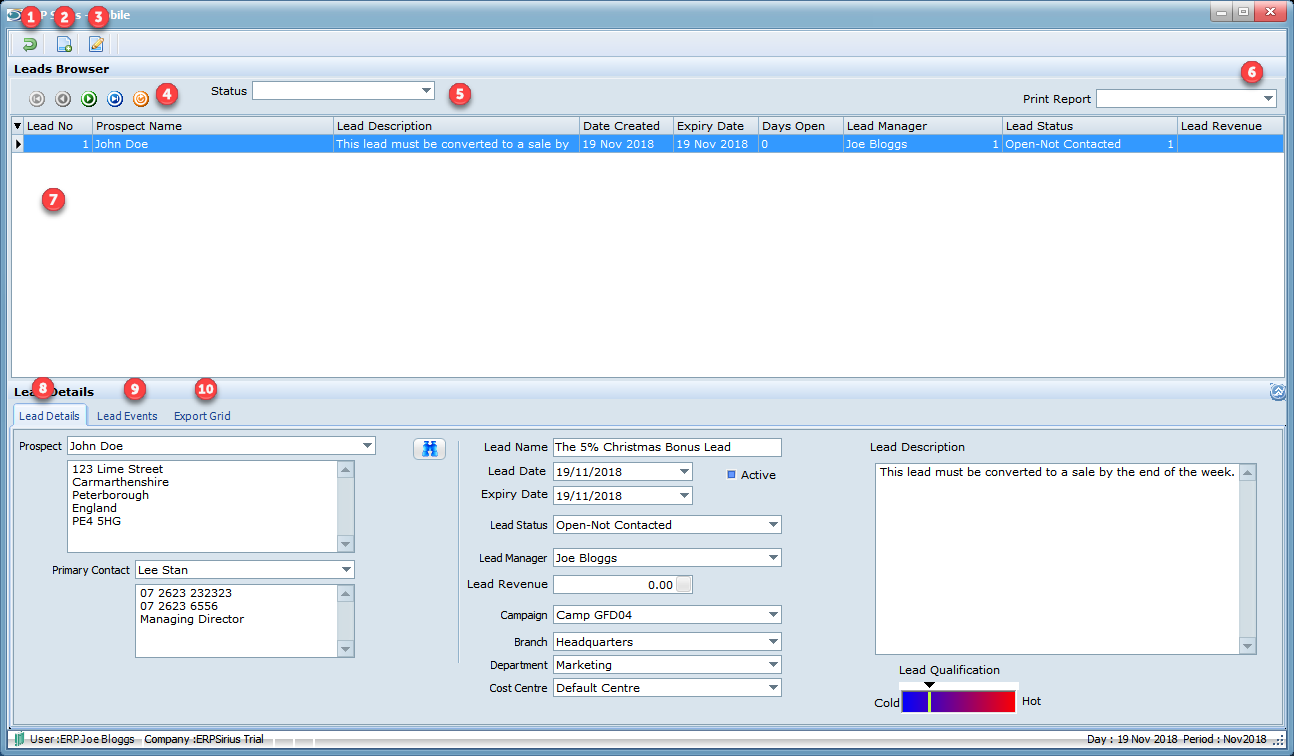Click the ERP Sirius app title icon

pos(13,15)
